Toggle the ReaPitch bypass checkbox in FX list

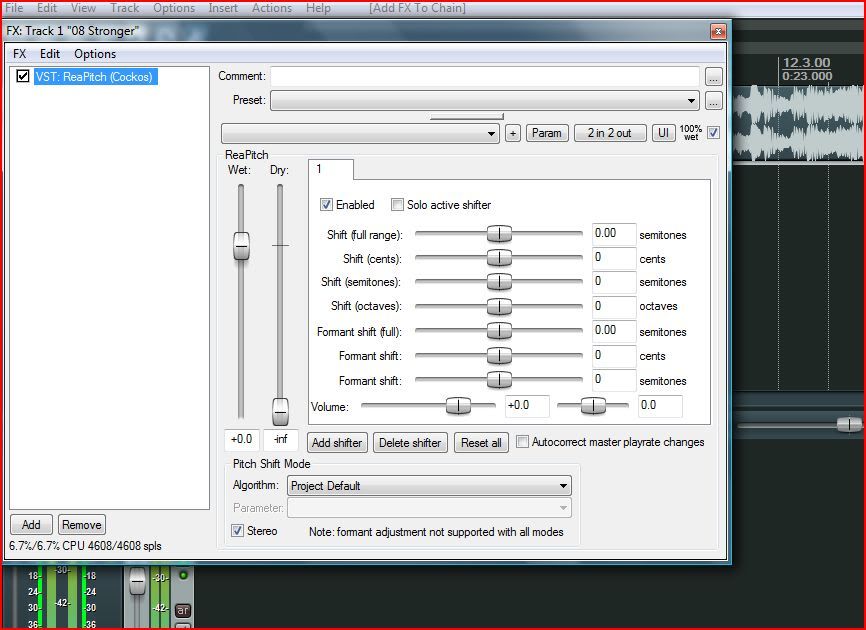tap(23, 76)
